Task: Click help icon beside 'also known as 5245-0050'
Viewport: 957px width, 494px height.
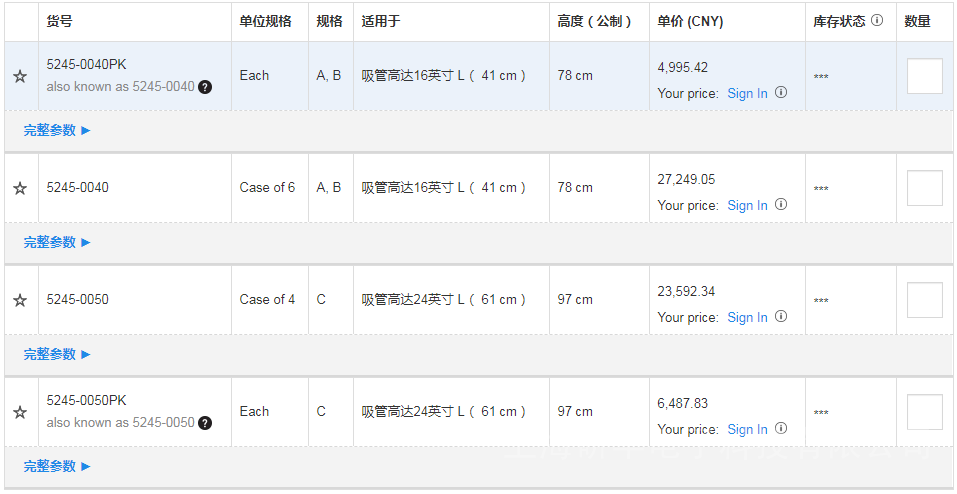Action: [205, 423]
